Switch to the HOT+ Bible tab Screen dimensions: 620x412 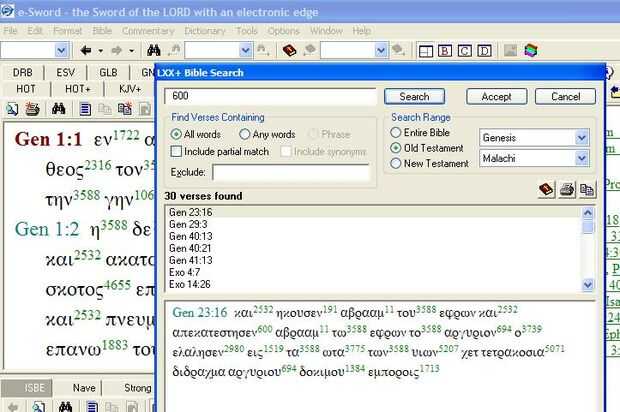[78, 89]
